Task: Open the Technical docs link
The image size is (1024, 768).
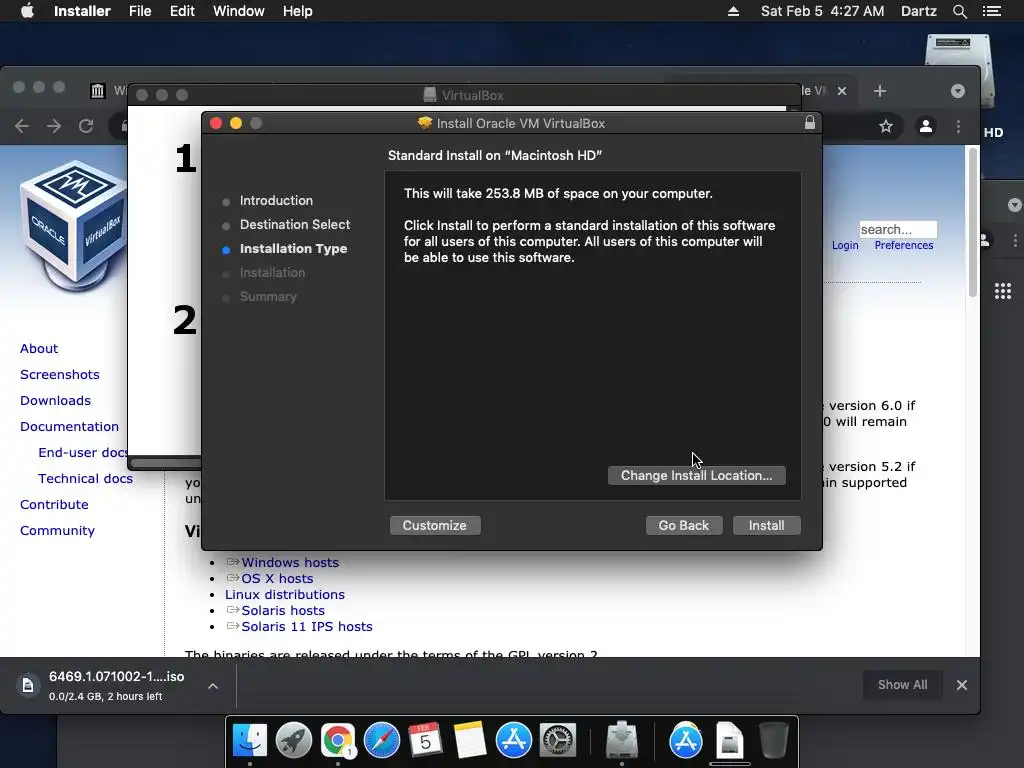Action: (86, 479)
